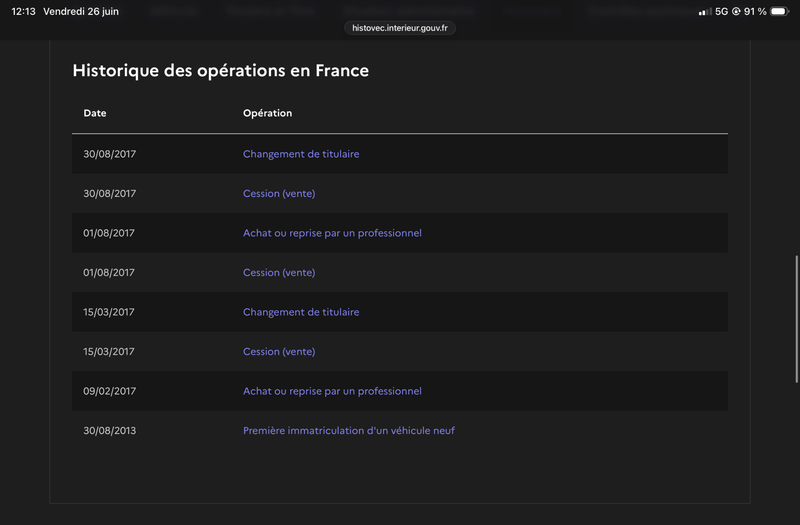Click the 30/08/2013 date cell
This screenshot has height=525, width=800.
(110, 431)
